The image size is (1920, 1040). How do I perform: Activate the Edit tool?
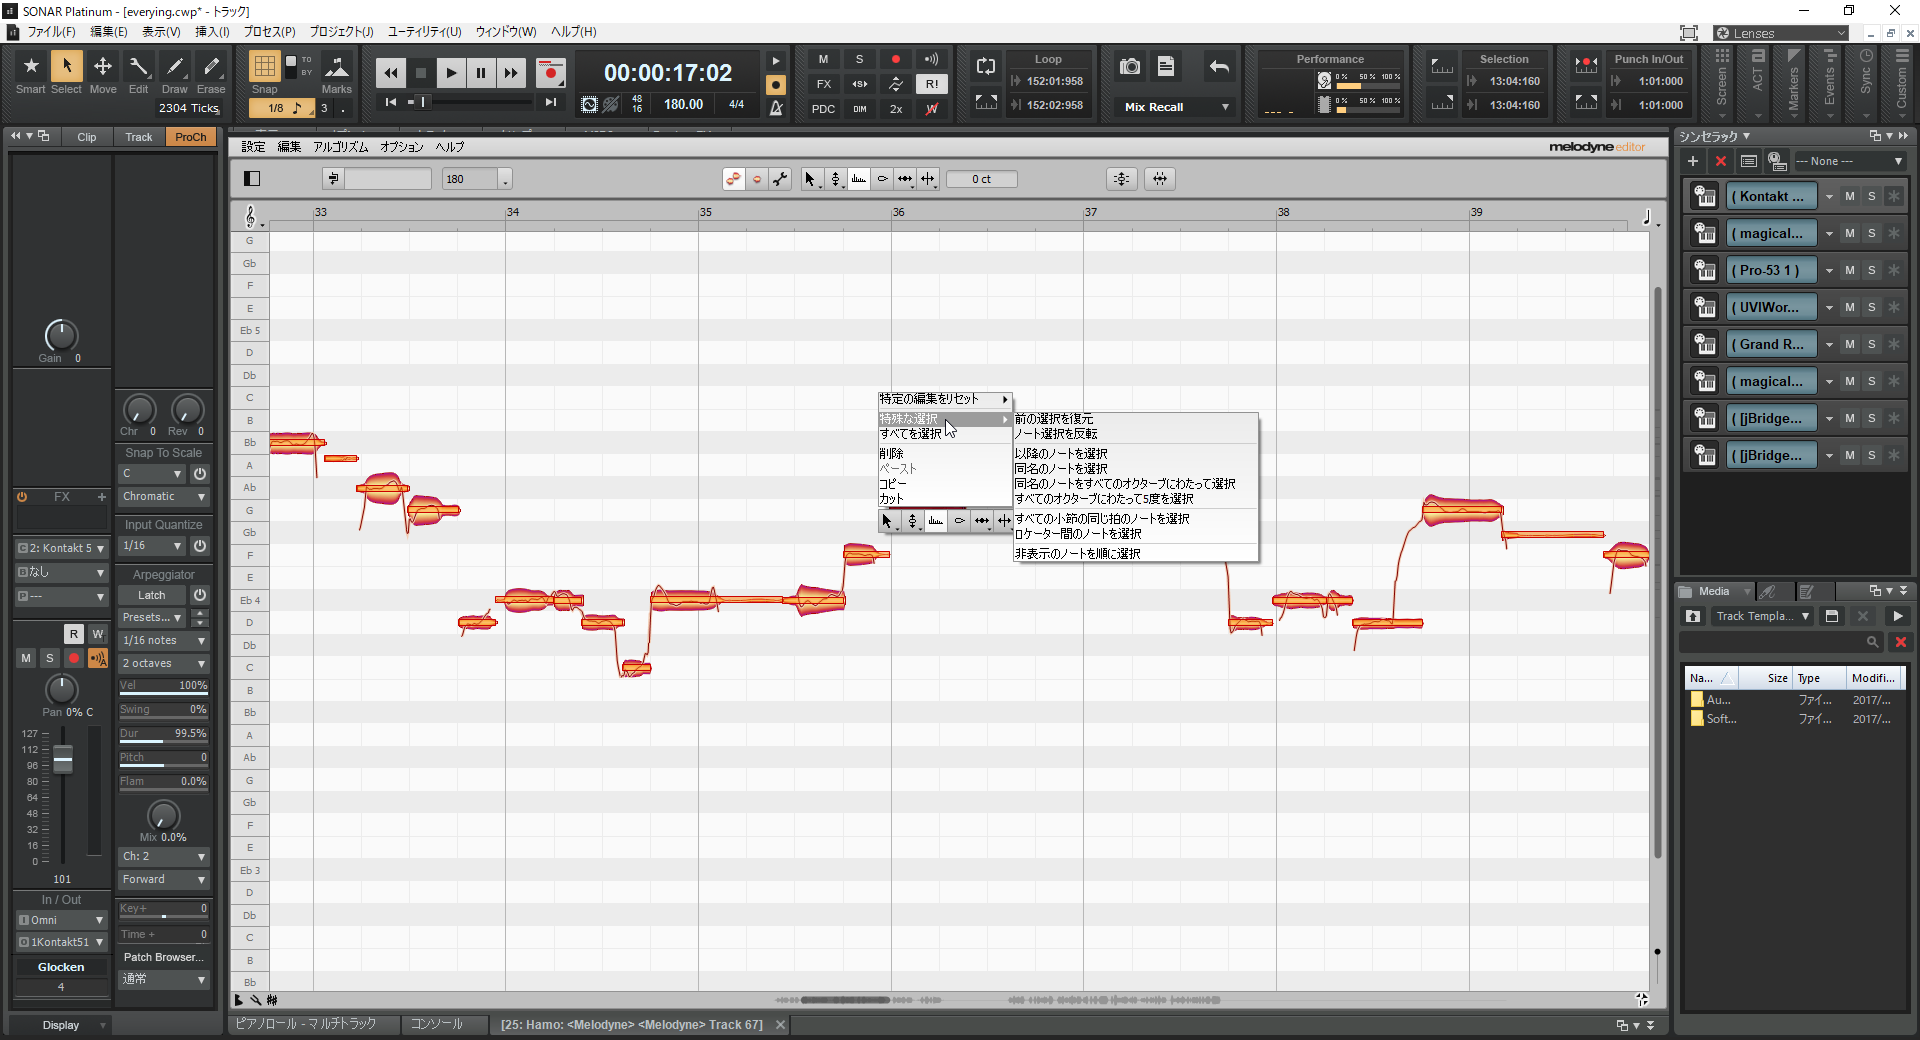(x=139, y=73)
